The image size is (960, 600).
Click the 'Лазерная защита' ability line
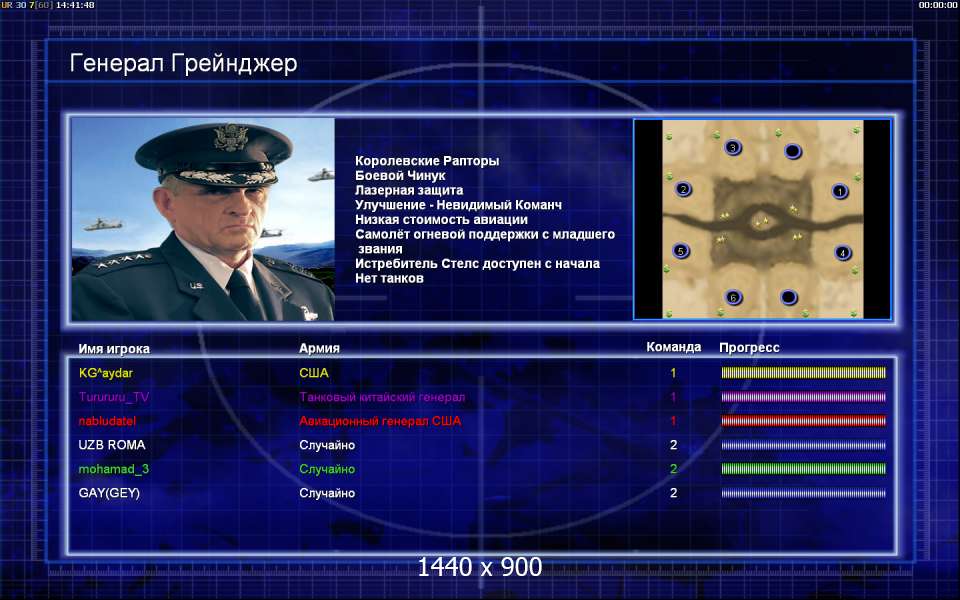click(x=409, y=190)
